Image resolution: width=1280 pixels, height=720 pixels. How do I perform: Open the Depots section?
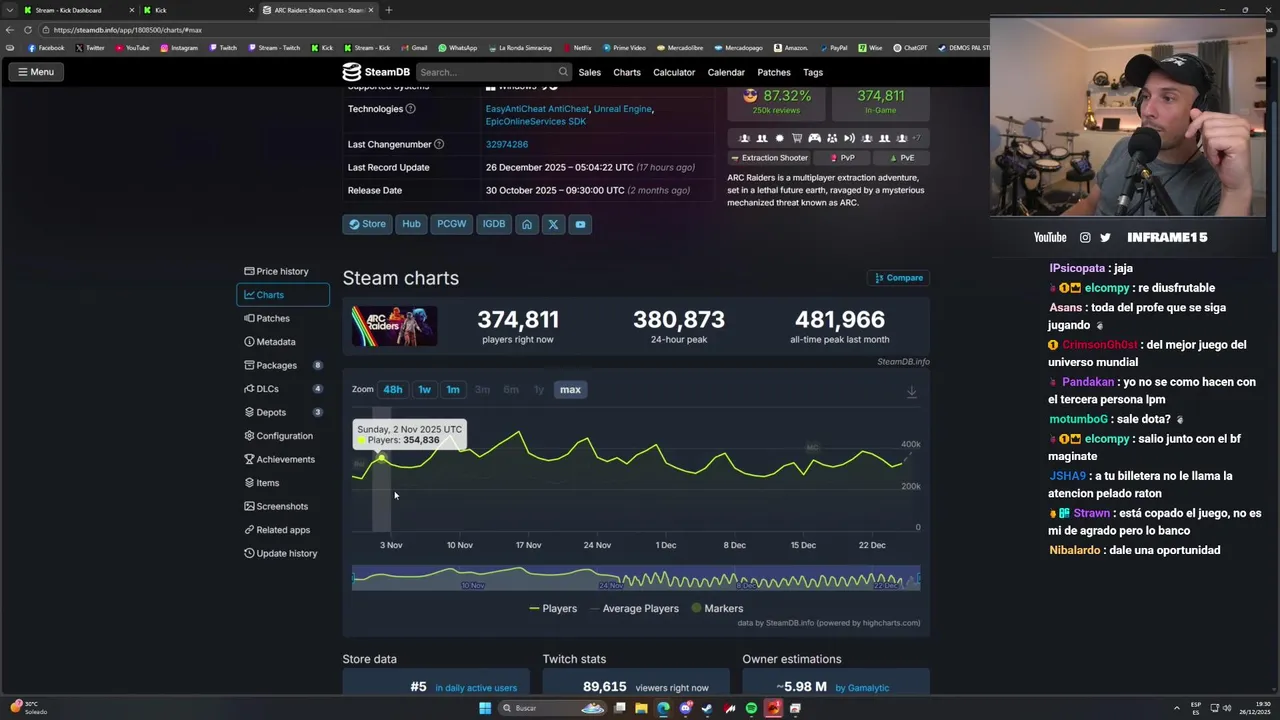(283, 412)
